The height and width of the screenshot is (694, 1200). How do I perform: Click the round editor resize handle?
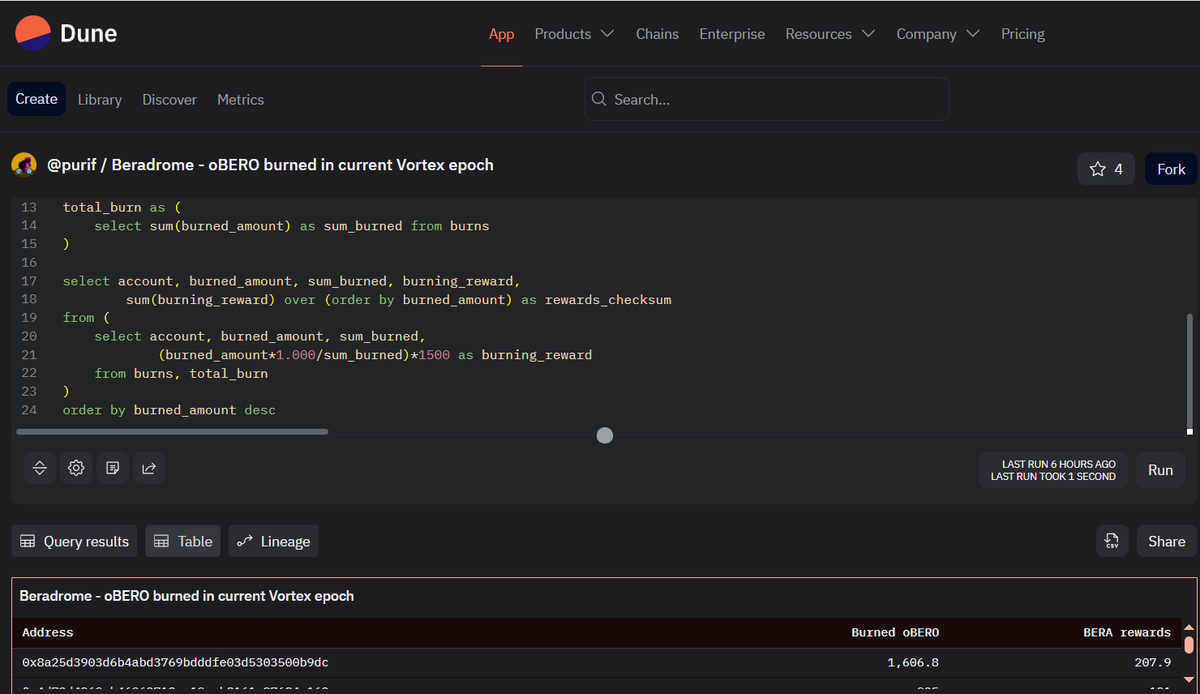(x=604, y=435)
